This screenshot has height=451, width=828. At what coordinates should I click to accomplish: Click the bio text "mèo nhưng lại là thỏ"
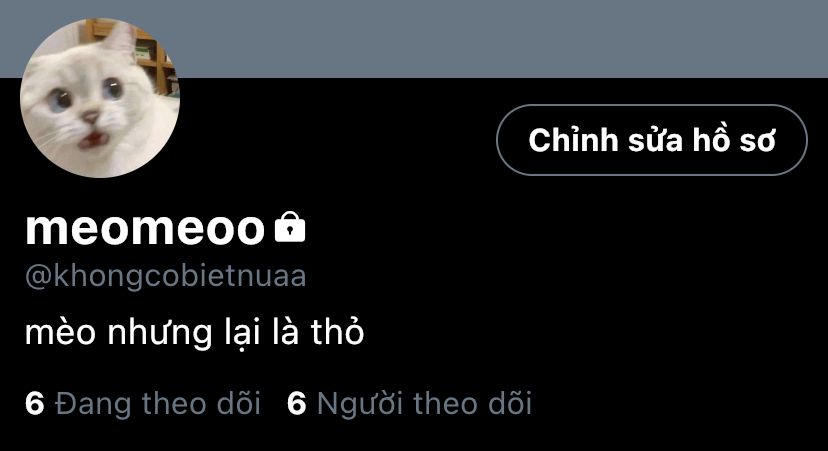(x=195, y=333)
